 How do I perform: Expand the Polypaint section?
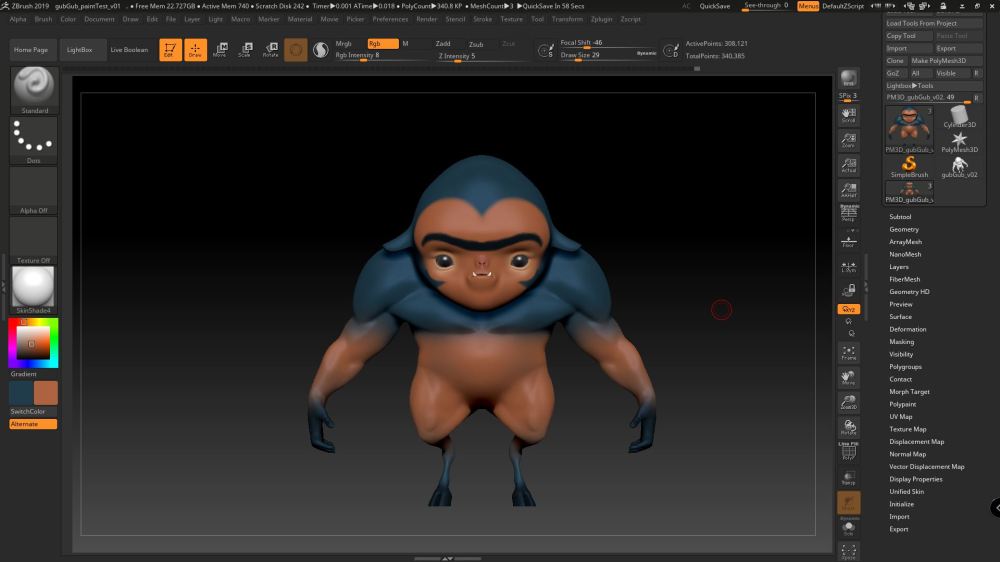(902, 404)
